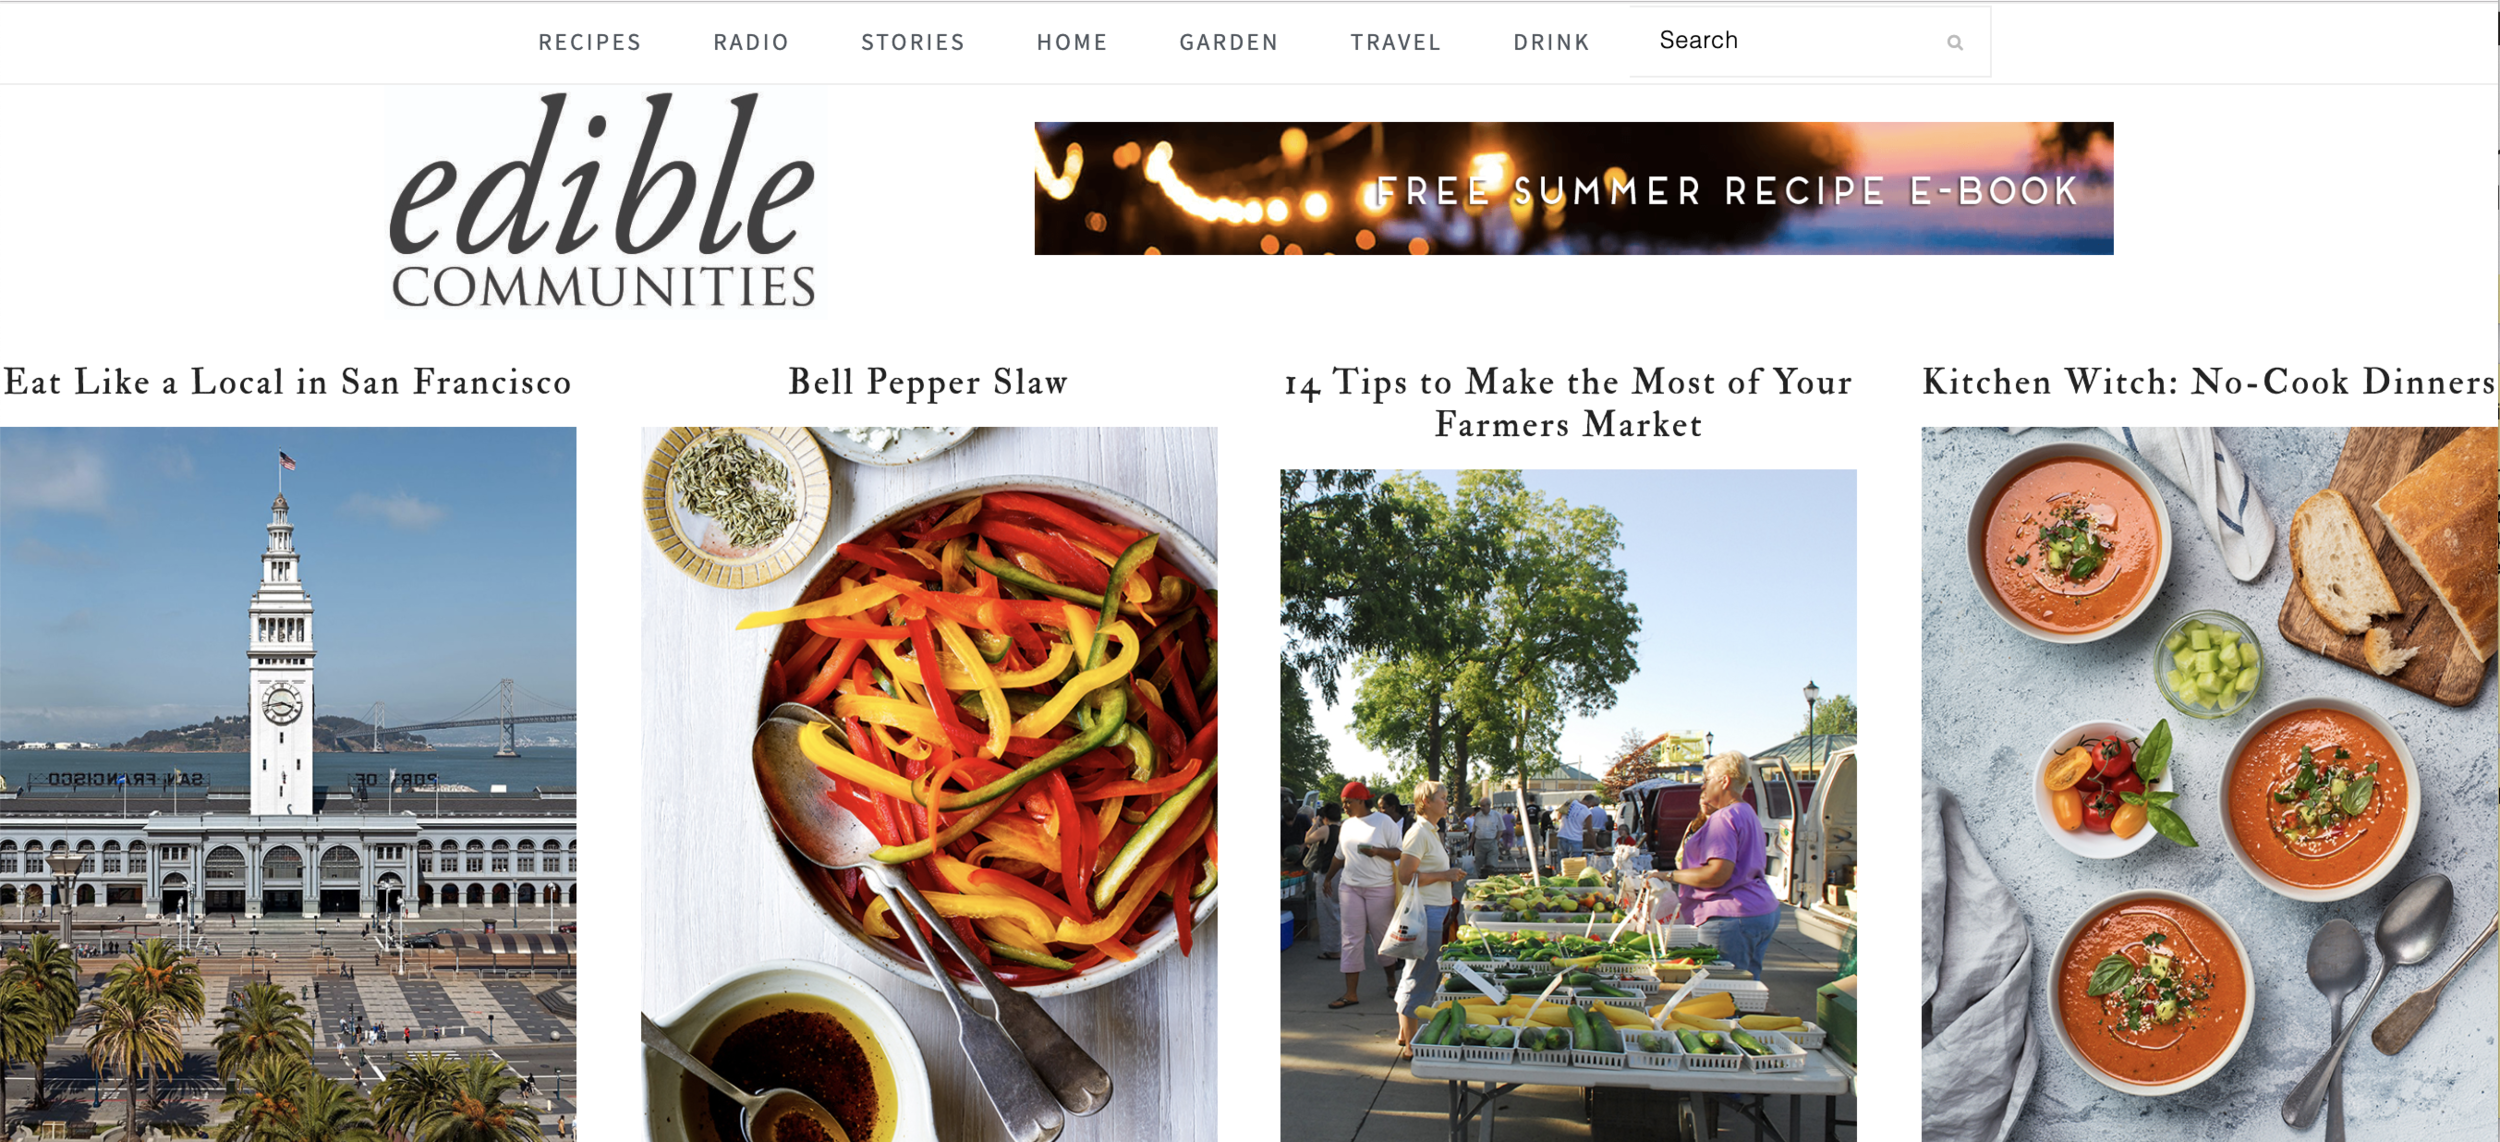Read the 14 Tips Farmers Market article title

(x=1568, y=403)
